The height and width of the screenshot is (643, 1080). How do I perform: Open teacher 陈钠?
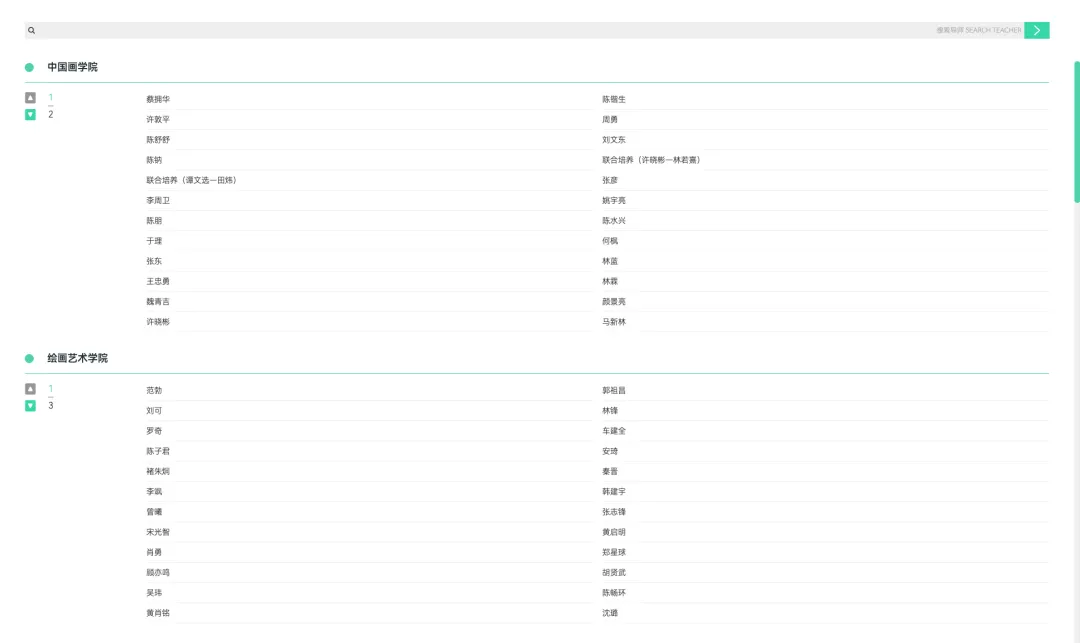[154, 160]
